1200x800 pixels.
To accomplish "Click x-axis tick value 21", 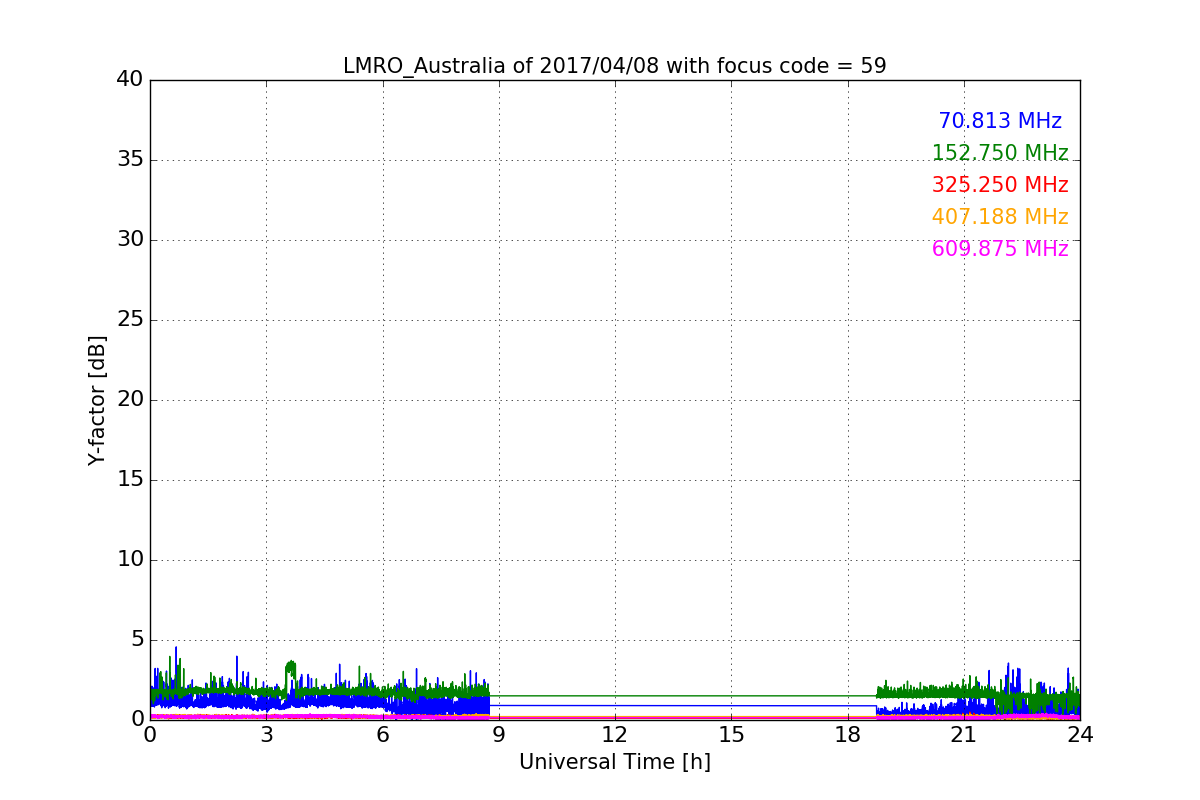I will tap(964, 734).
